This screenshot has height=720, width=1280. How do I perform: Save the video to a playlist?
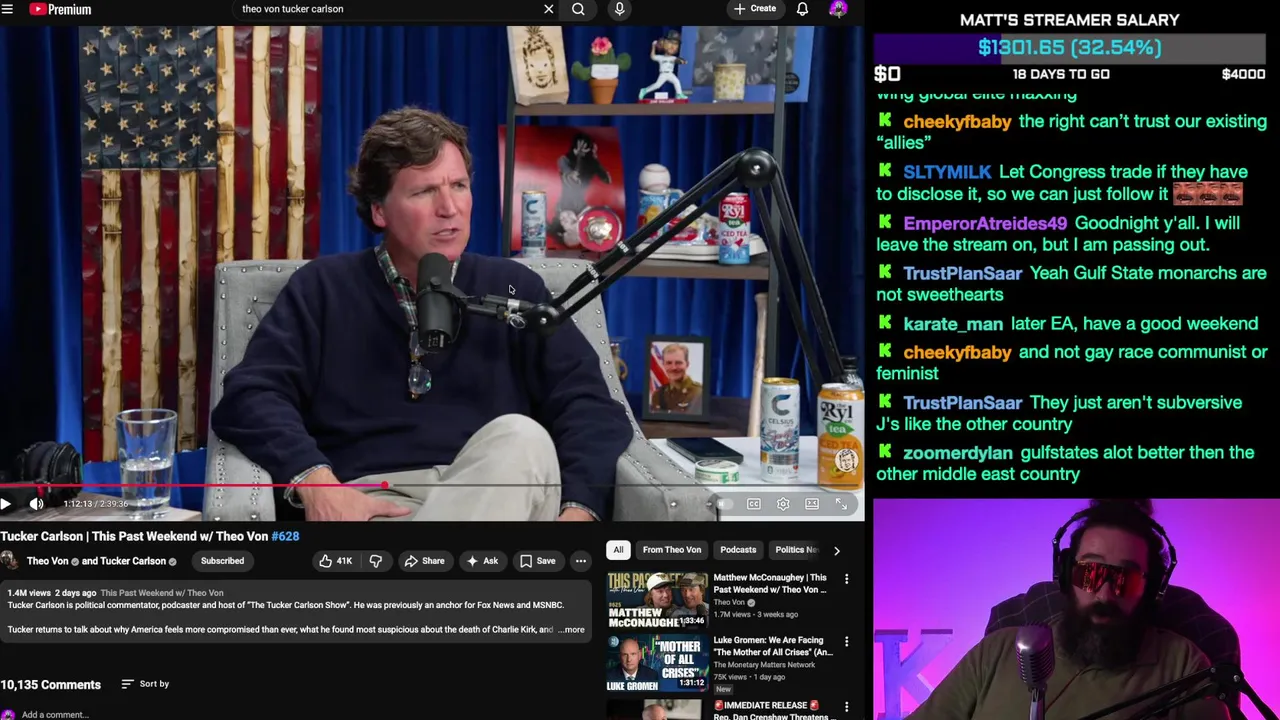click(x=537, y=561)
